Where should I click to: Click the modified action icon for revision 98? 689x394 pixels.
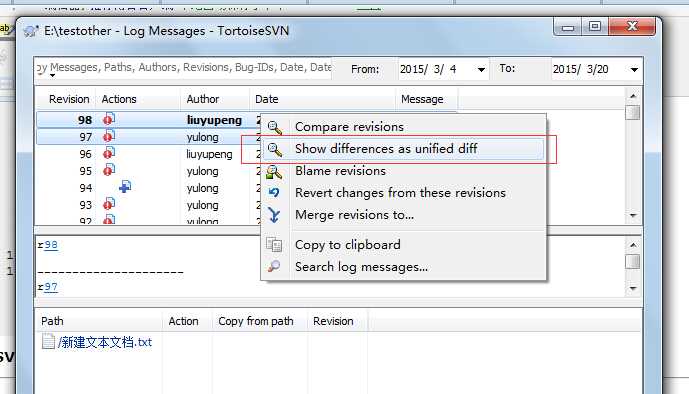point(109,119)
